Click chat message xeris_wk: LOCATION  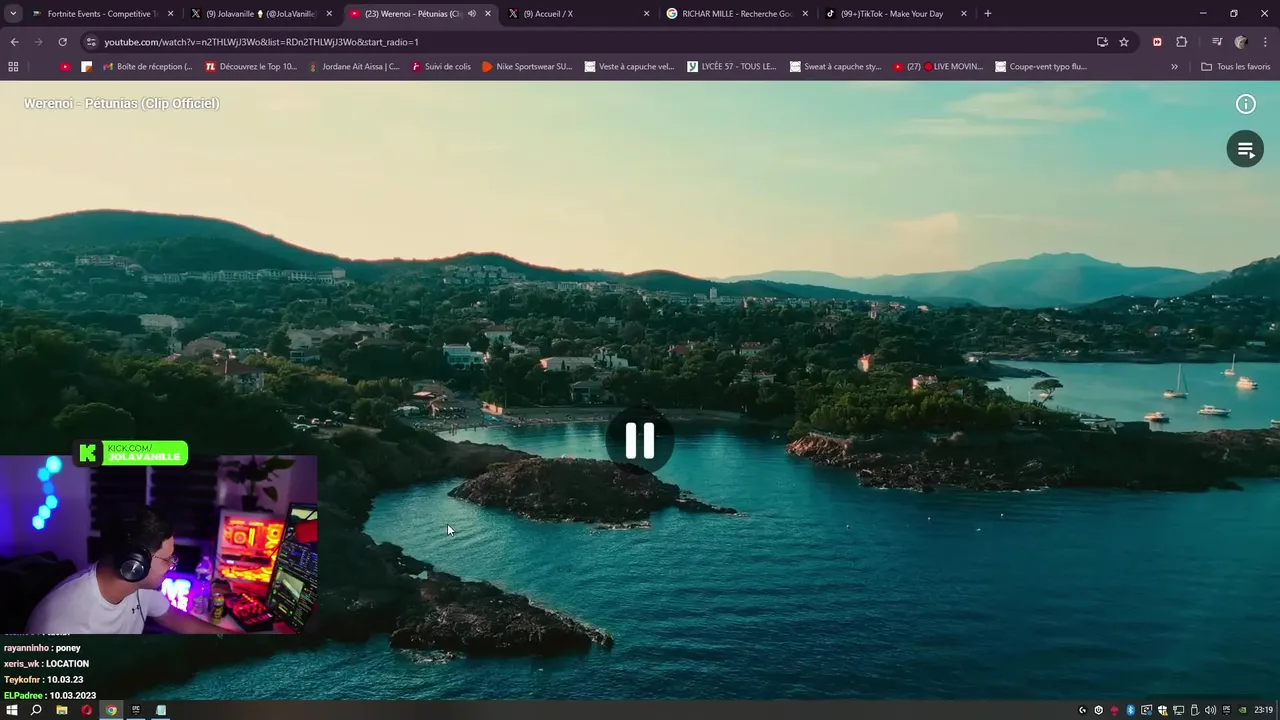tap(46, 664)
